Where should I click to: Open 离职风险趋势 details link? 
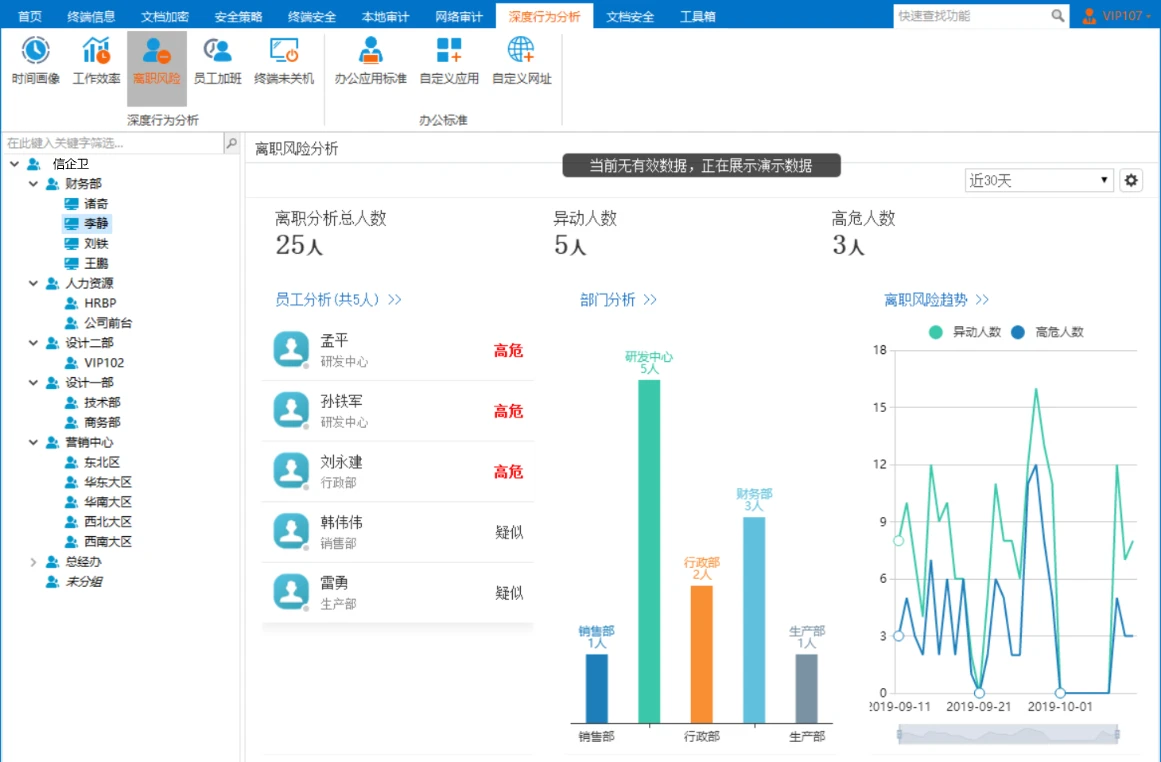point(937,299)
